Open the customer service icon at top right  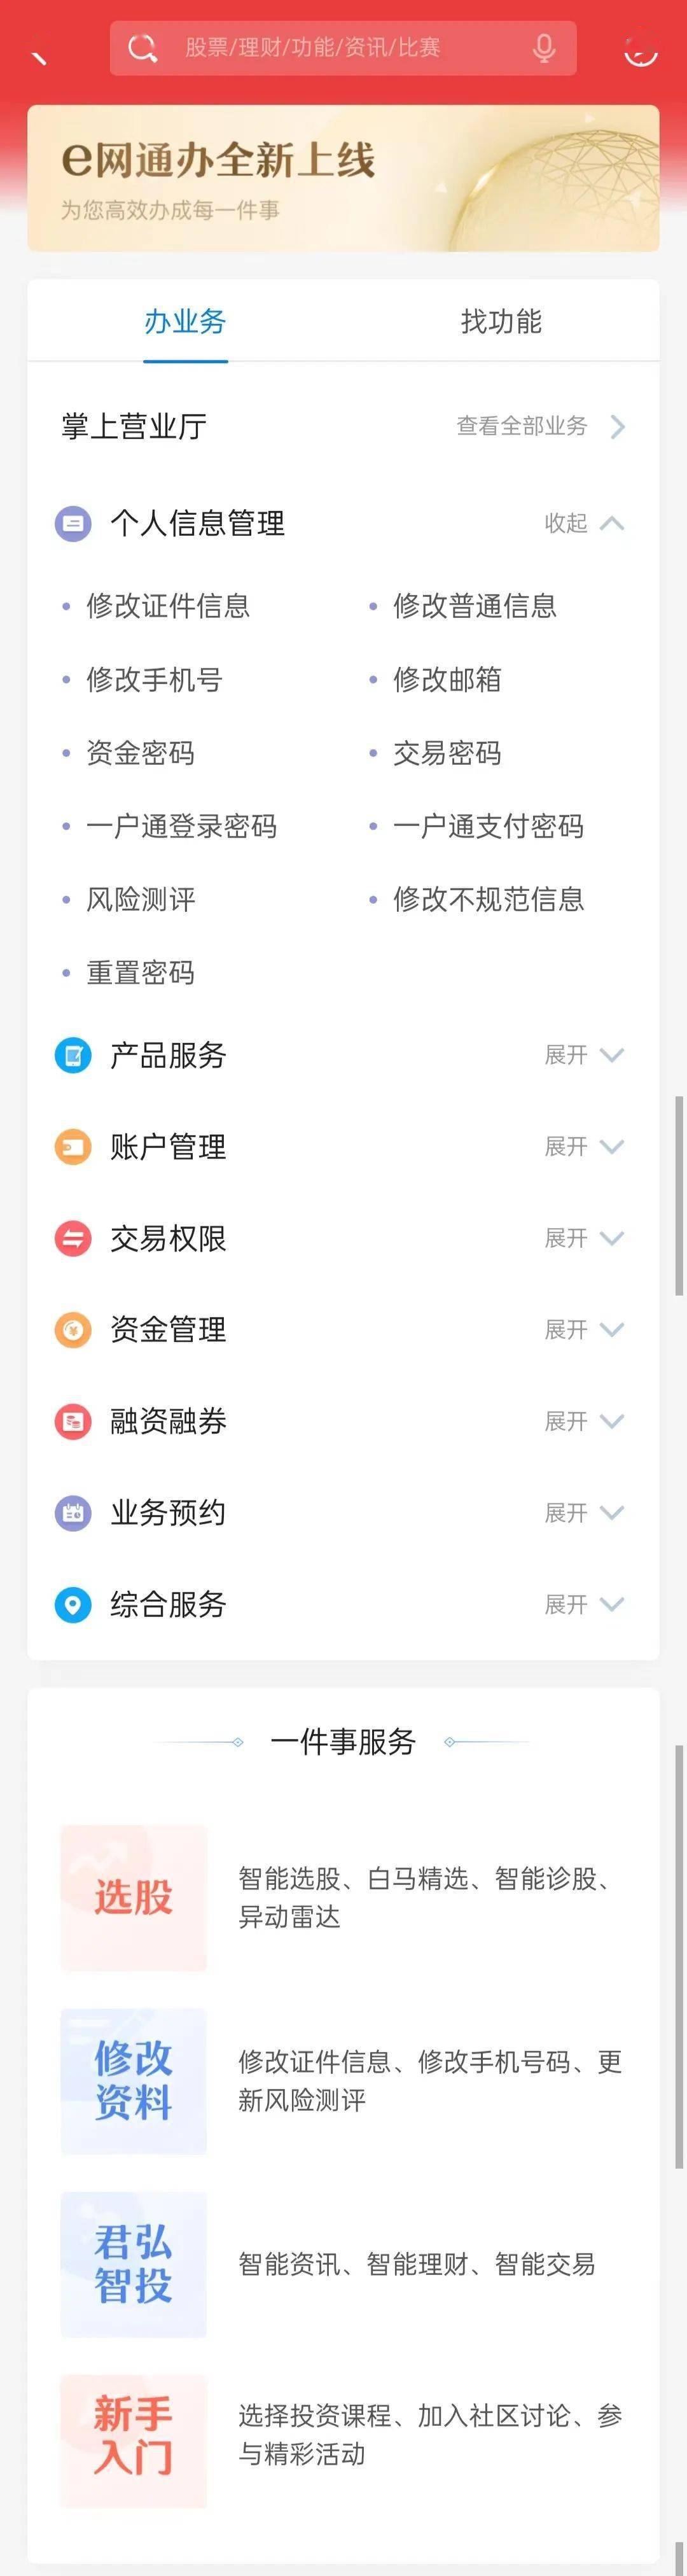(640, 50)
